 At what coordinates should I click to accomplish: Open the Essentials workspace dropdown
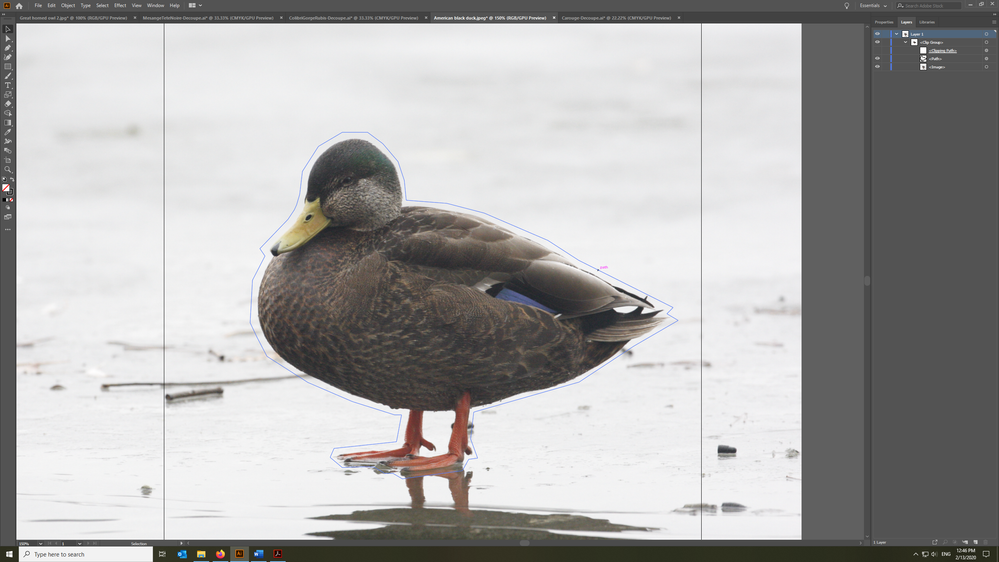click(873, 6)
